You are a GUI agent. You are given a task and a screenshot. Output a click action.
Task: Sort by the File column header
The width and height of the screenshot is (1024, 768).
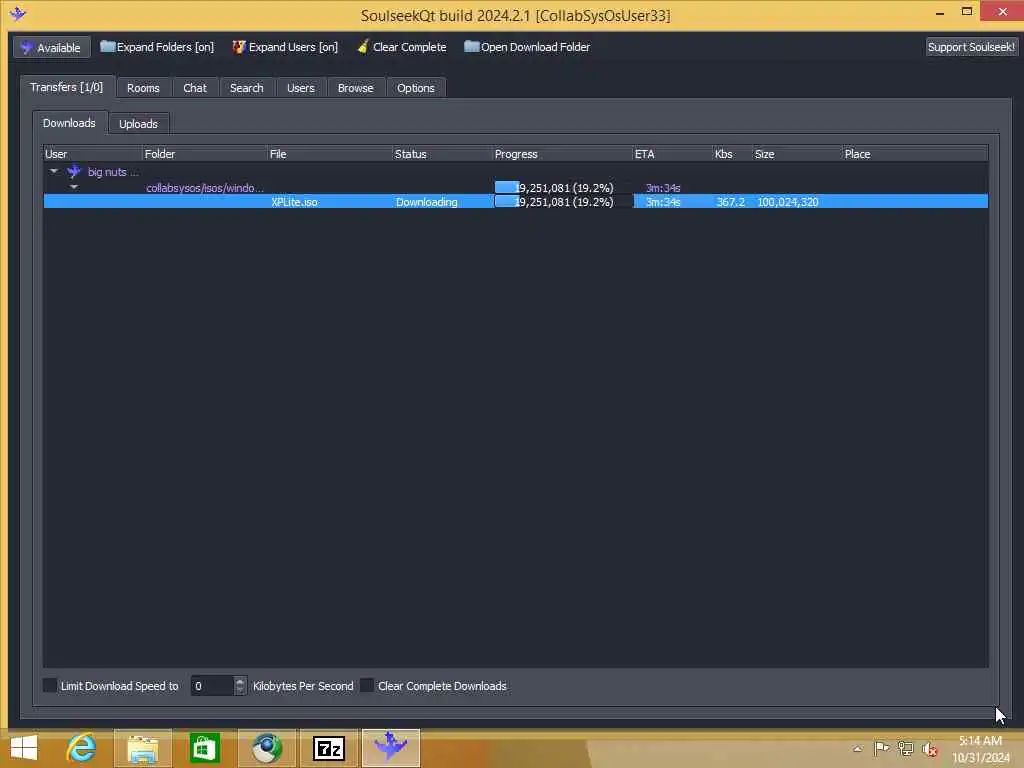point(330,154)
